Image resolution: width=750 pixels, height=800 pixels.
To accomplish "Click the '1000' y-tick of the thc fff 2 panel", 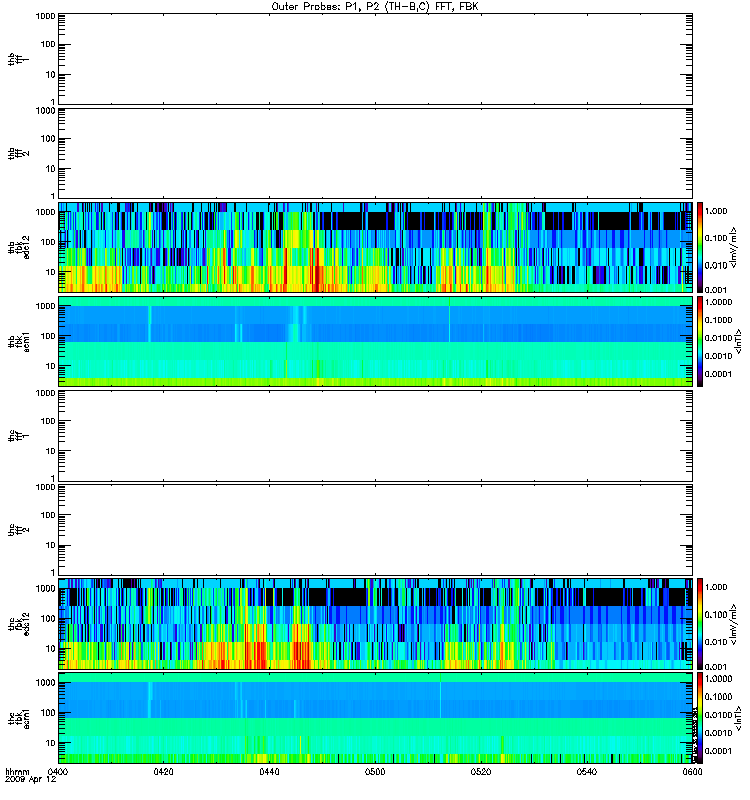I will (x=45, y=487).
